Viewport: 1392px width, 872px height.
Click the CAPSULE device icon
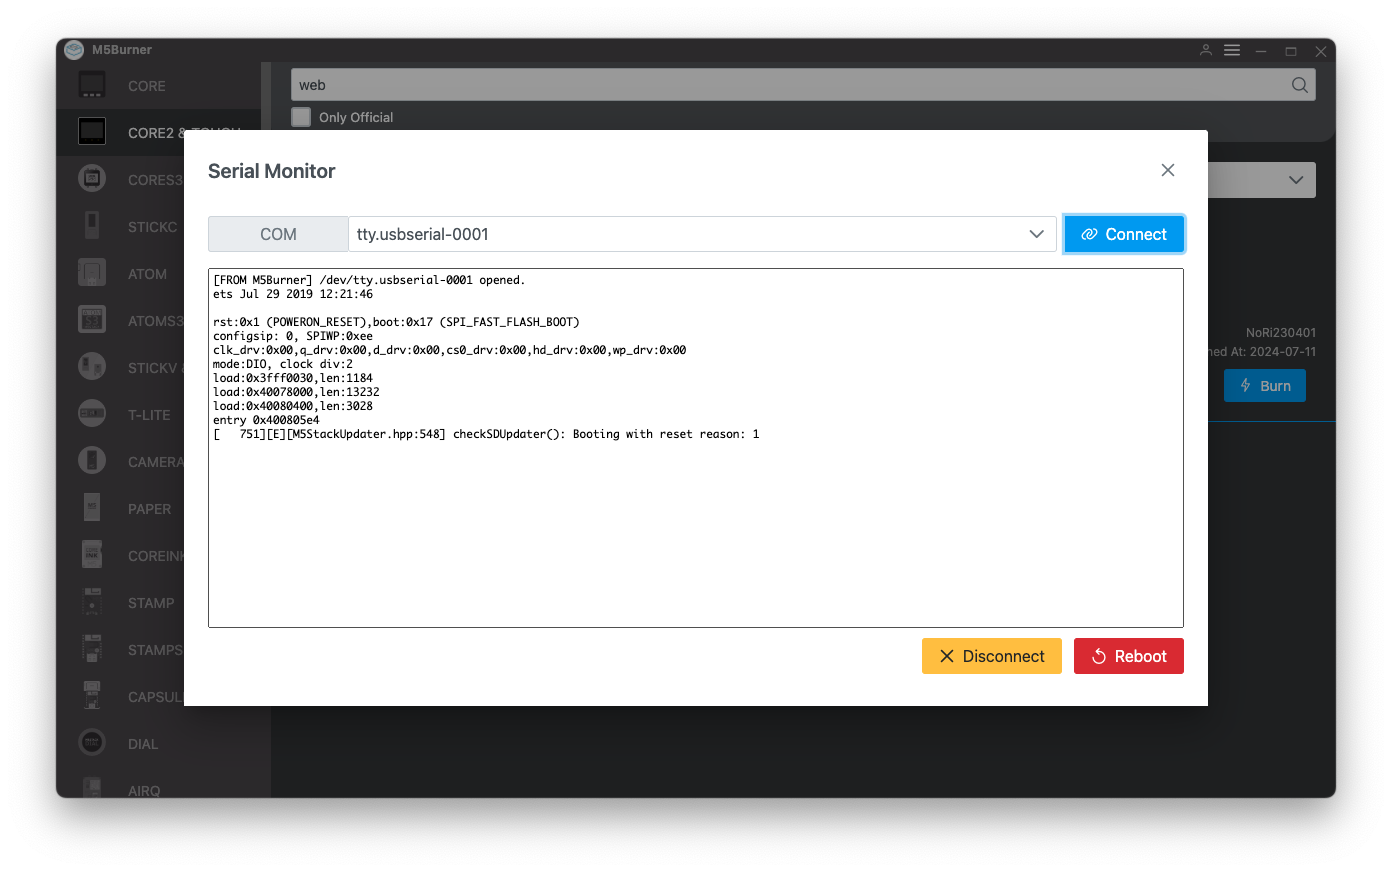coord(92,695)
